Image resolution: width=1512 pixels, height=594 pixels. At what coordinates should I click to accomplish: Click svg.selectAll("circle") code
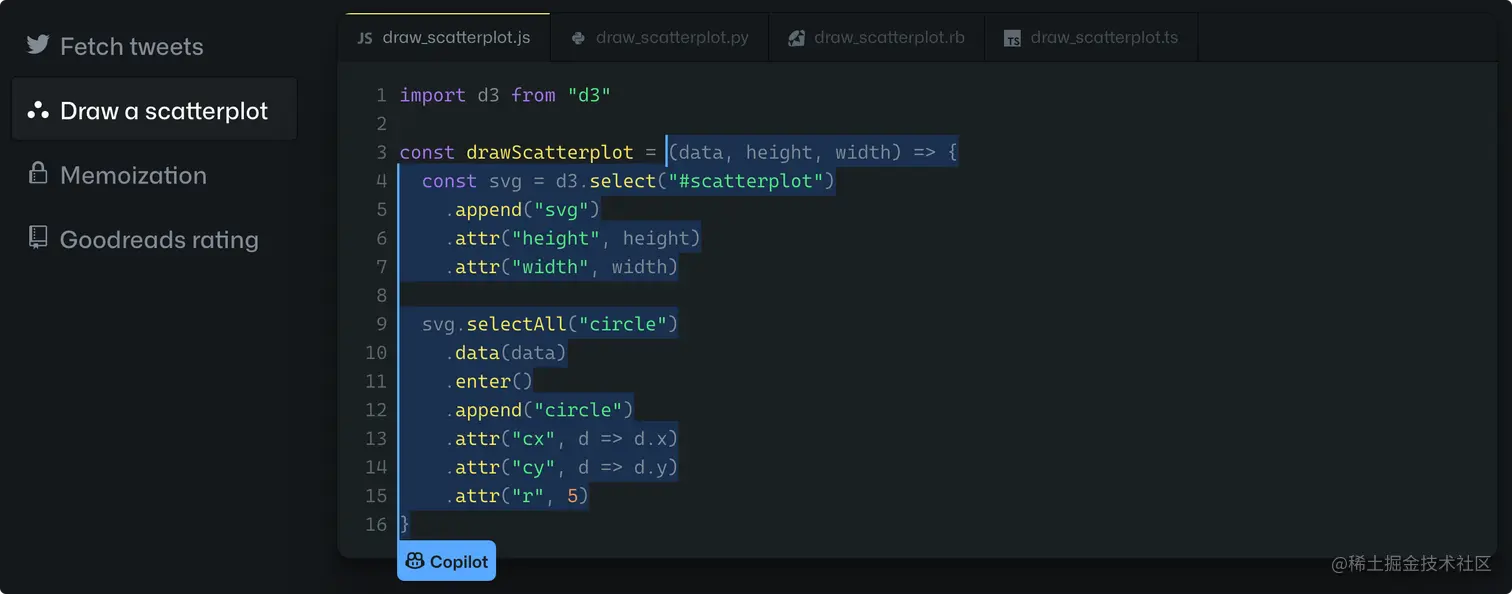[550, 324]
